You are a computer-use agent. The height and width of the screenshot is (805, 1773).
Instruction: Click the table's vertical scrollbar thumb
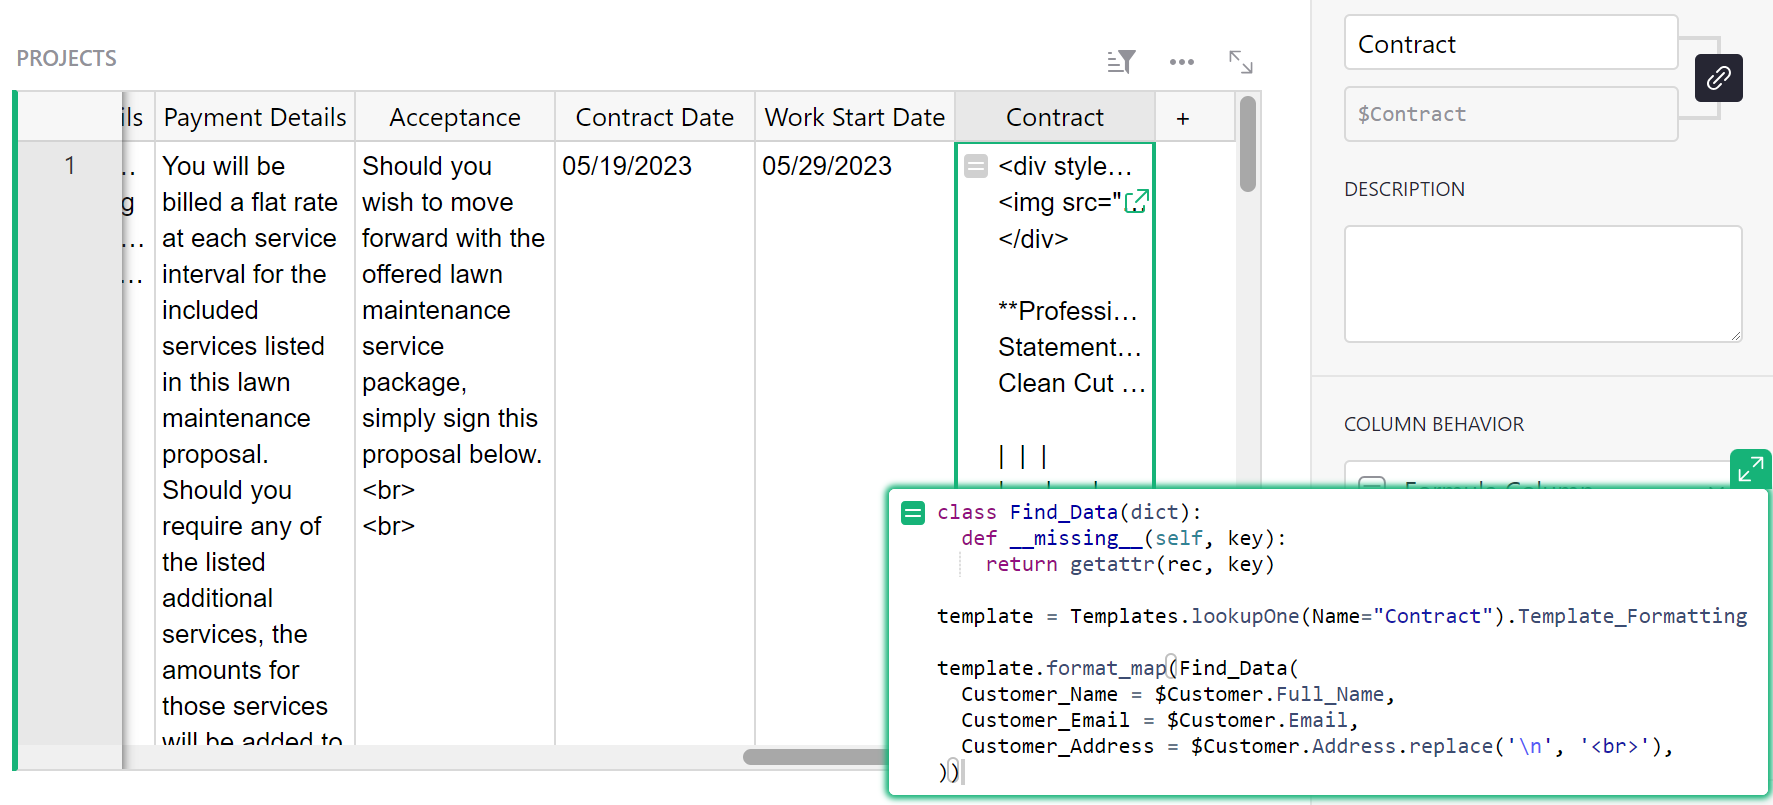coord(1247,145)
